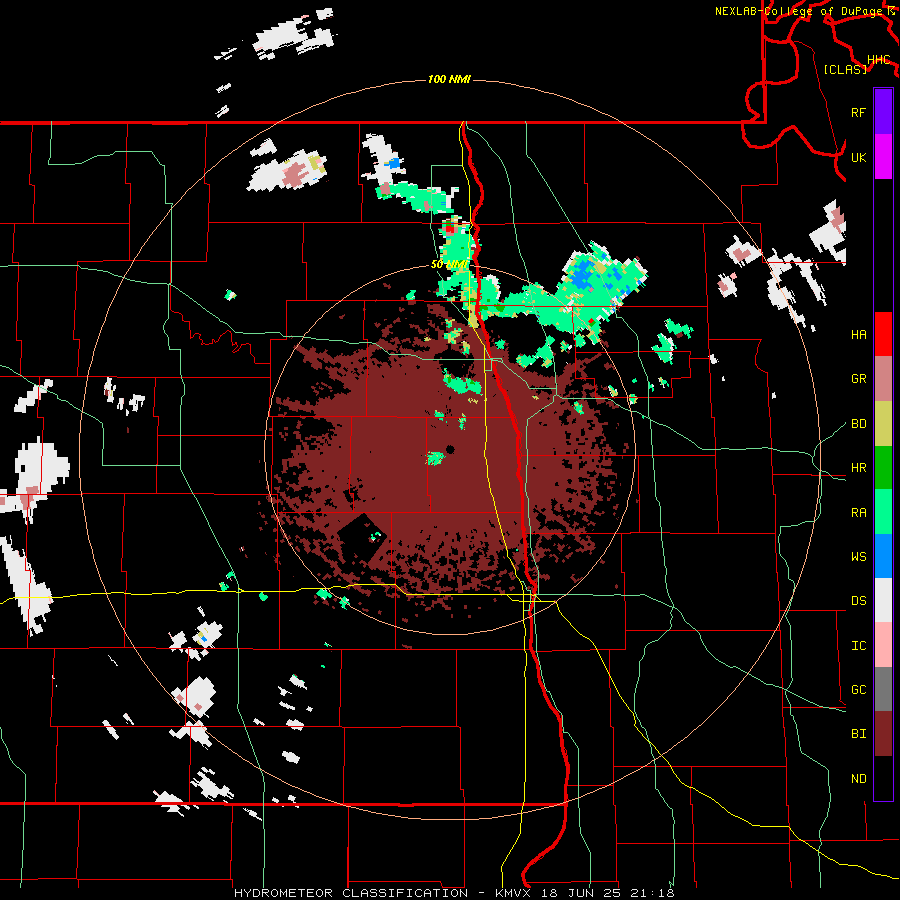Click the HA legend label
The width and height of the screenshot is (900, 900).
pos(858,335)
